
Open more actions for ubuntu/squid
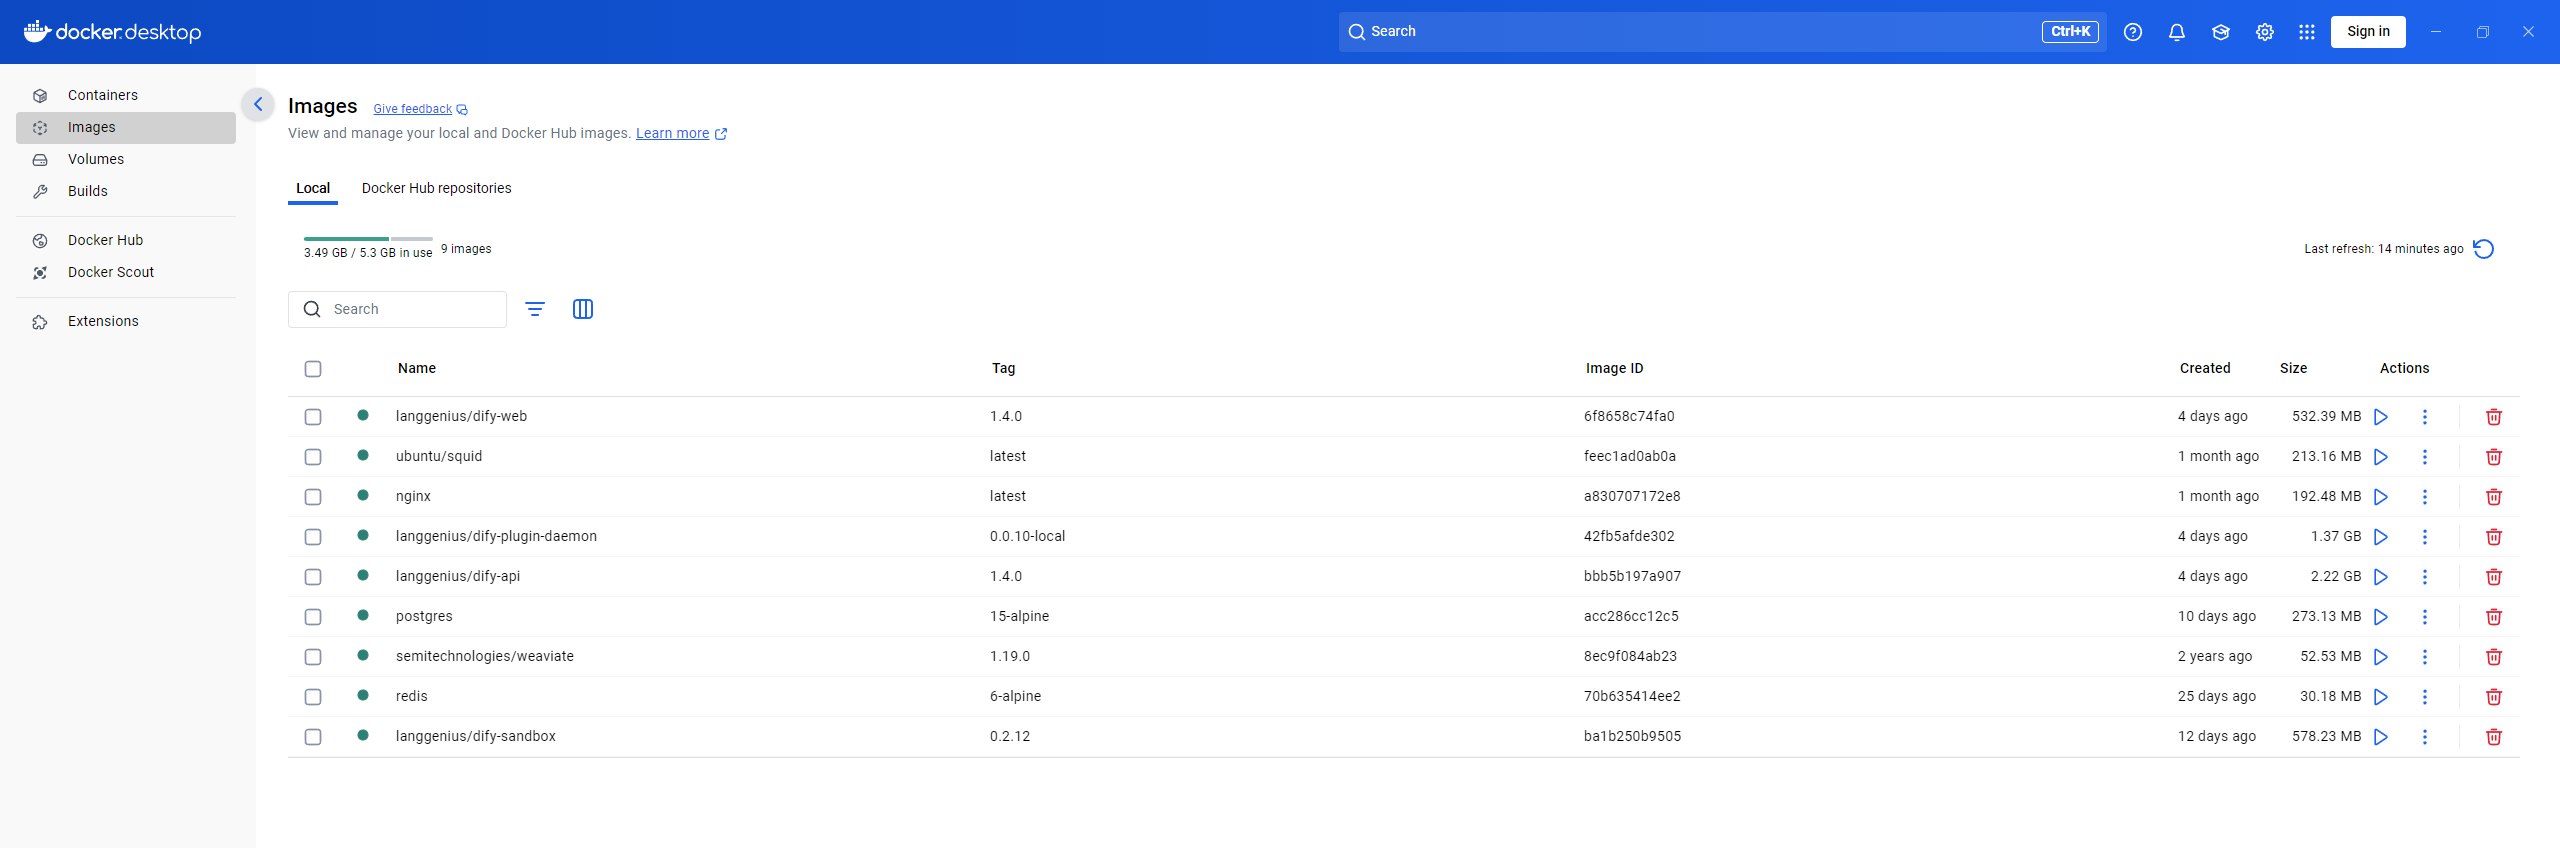(x=2425, y=457)
